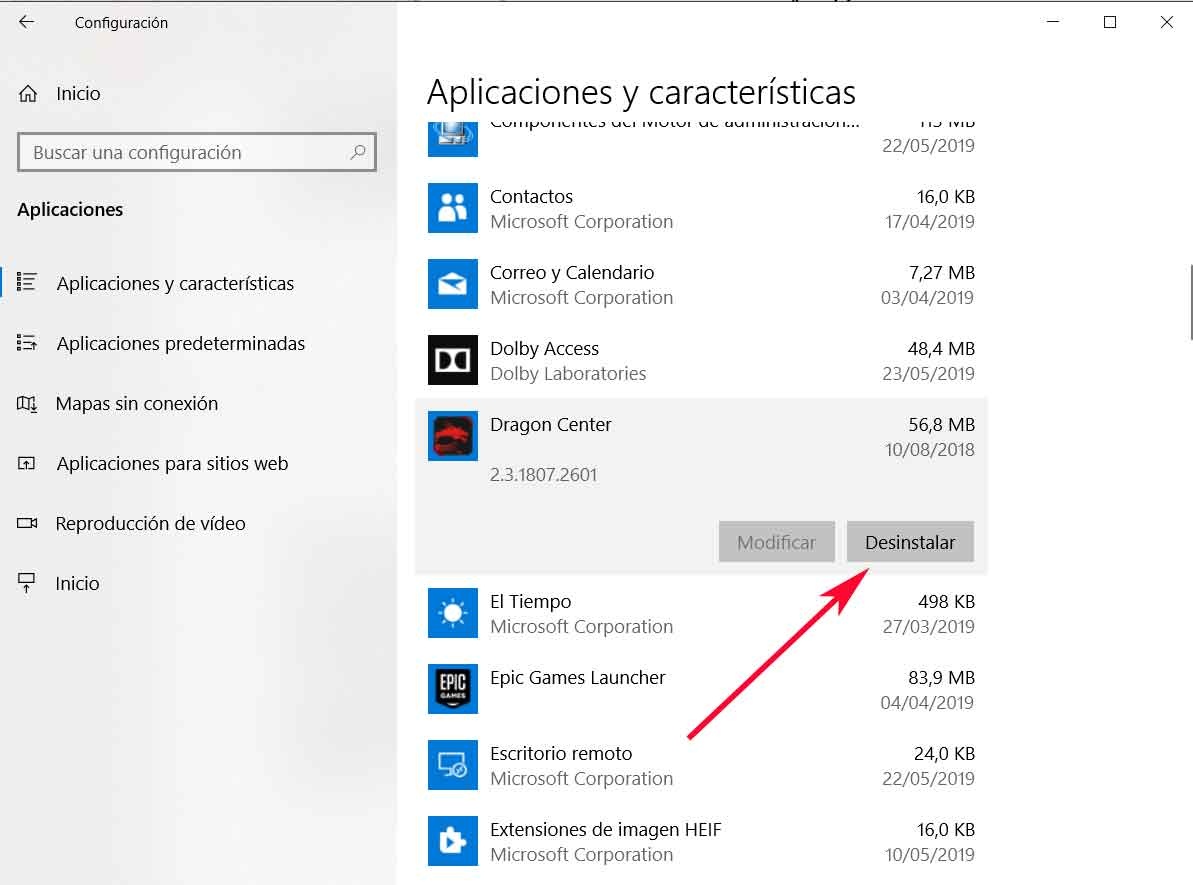Click the Aplicaciones y características list icon
1193x885 pixels.
(x=27, y=282)
